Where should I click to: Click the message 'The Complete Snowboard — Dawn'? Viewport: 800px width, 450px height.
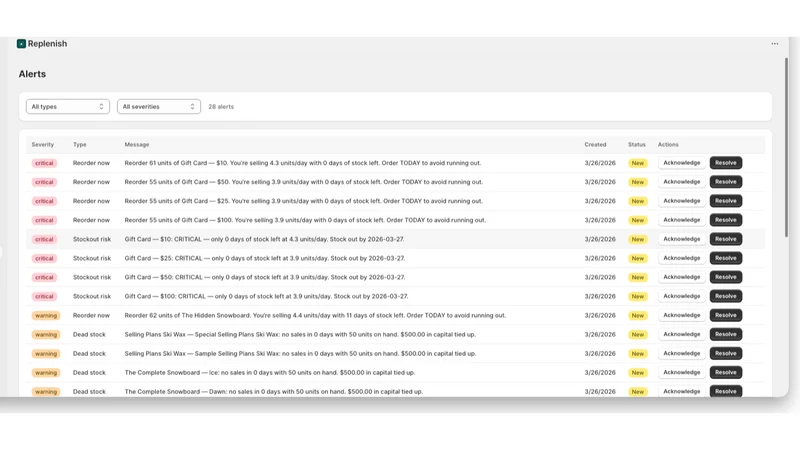[x=273, y=391]
